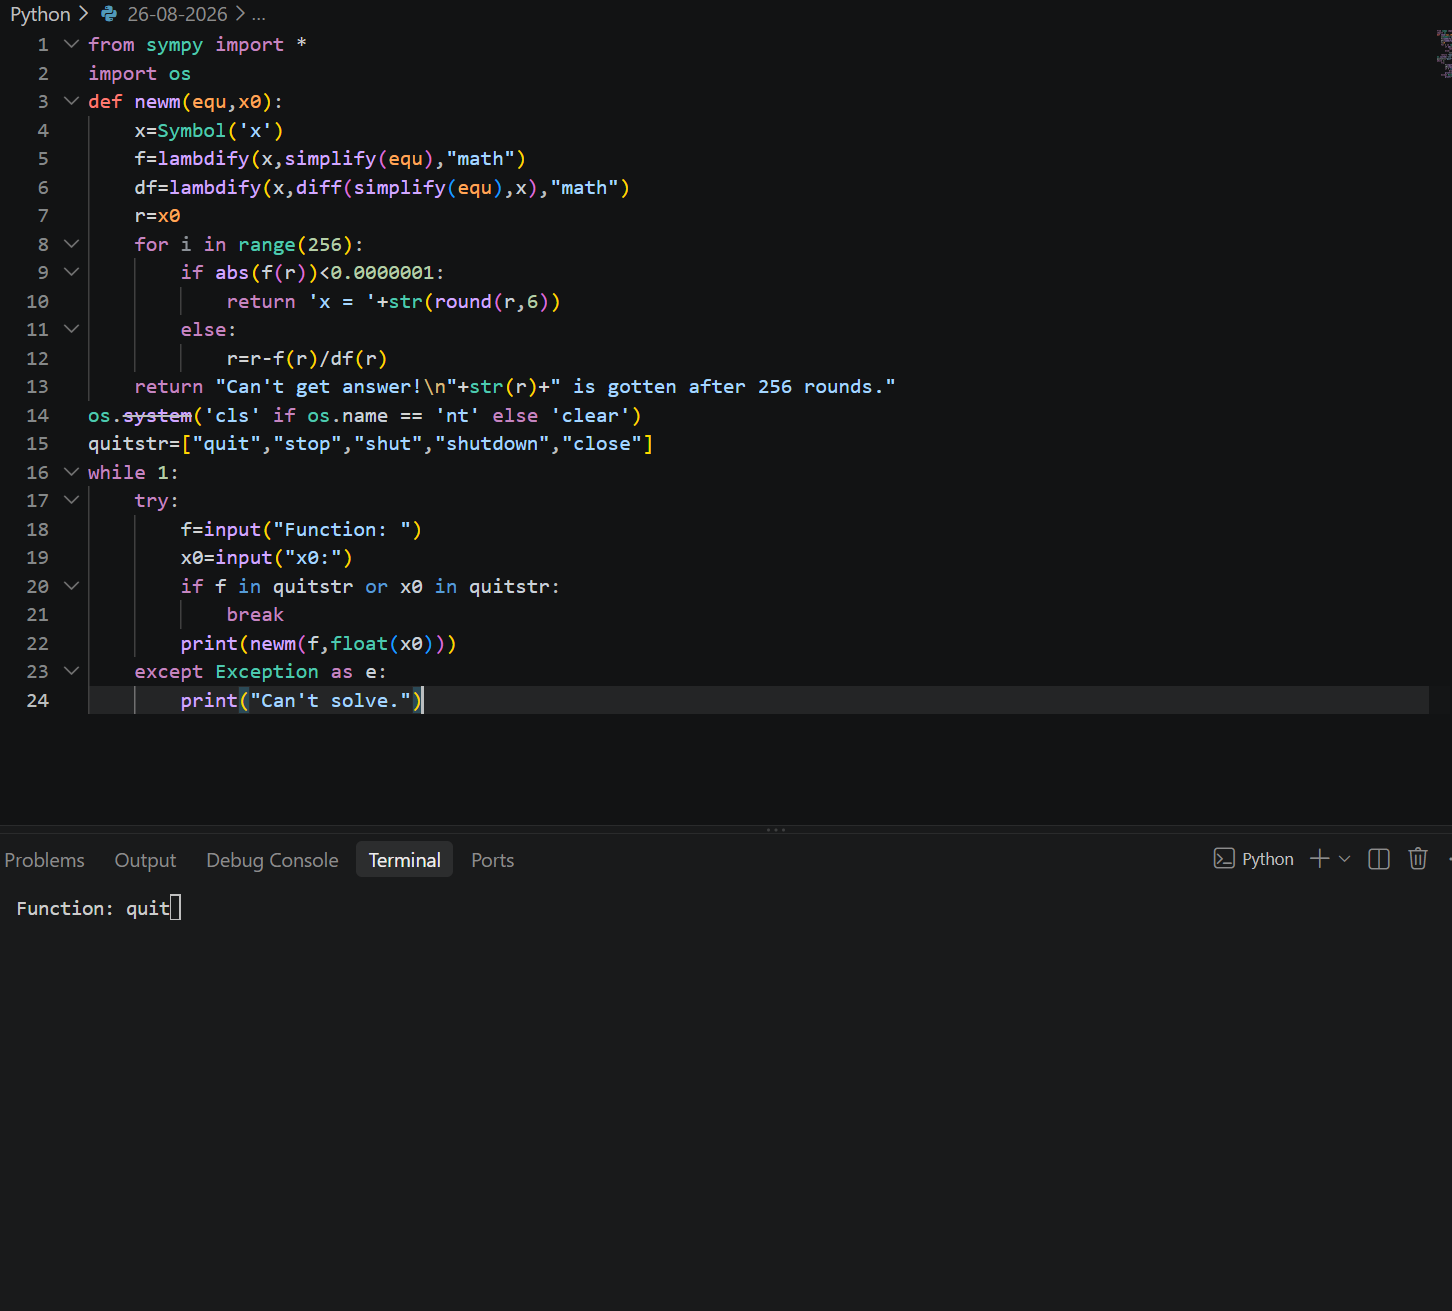The height and width of the screenshot is (1311, 1452).
Task: Click 'import os' on line 2
Action: (x=139, y=73)
